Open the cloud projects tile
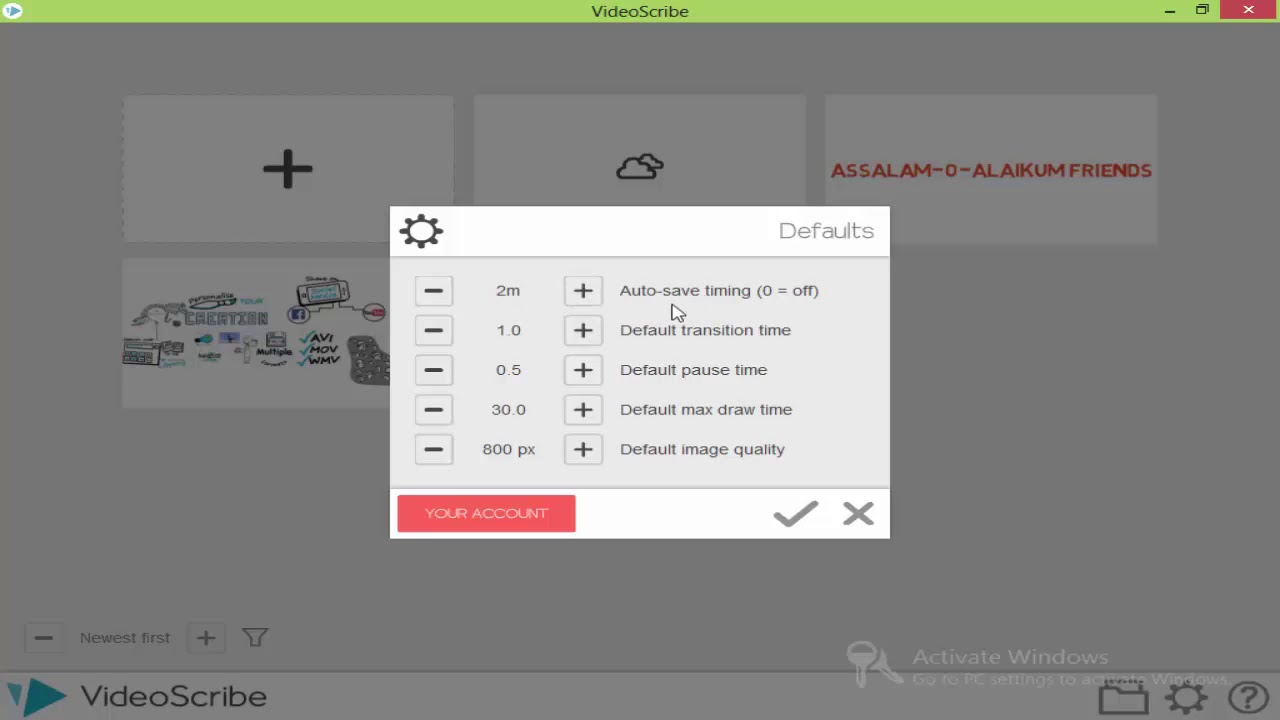 click(x=640, y=167)
